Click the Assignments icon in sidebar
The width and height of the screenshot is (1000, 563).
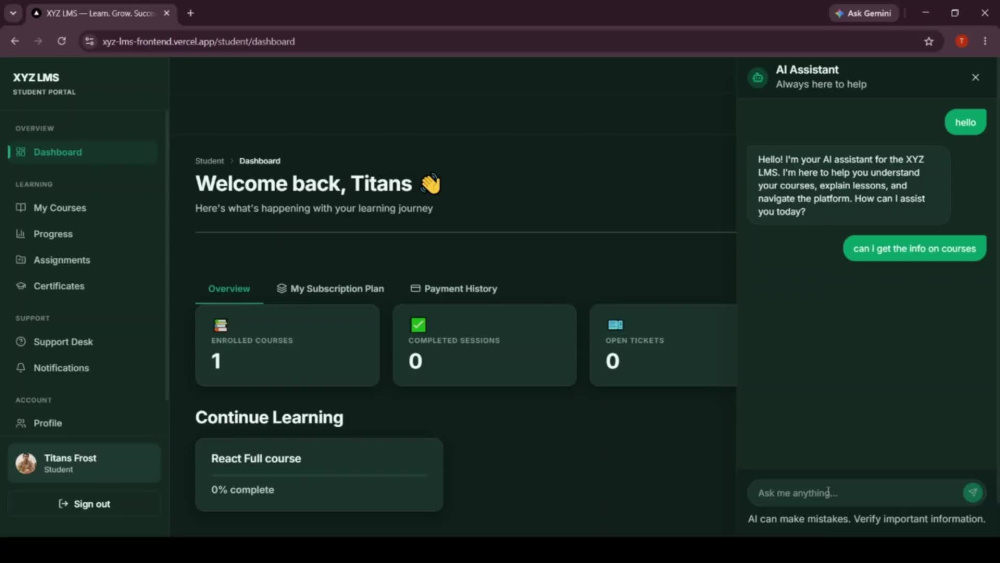tap(21, 260)
